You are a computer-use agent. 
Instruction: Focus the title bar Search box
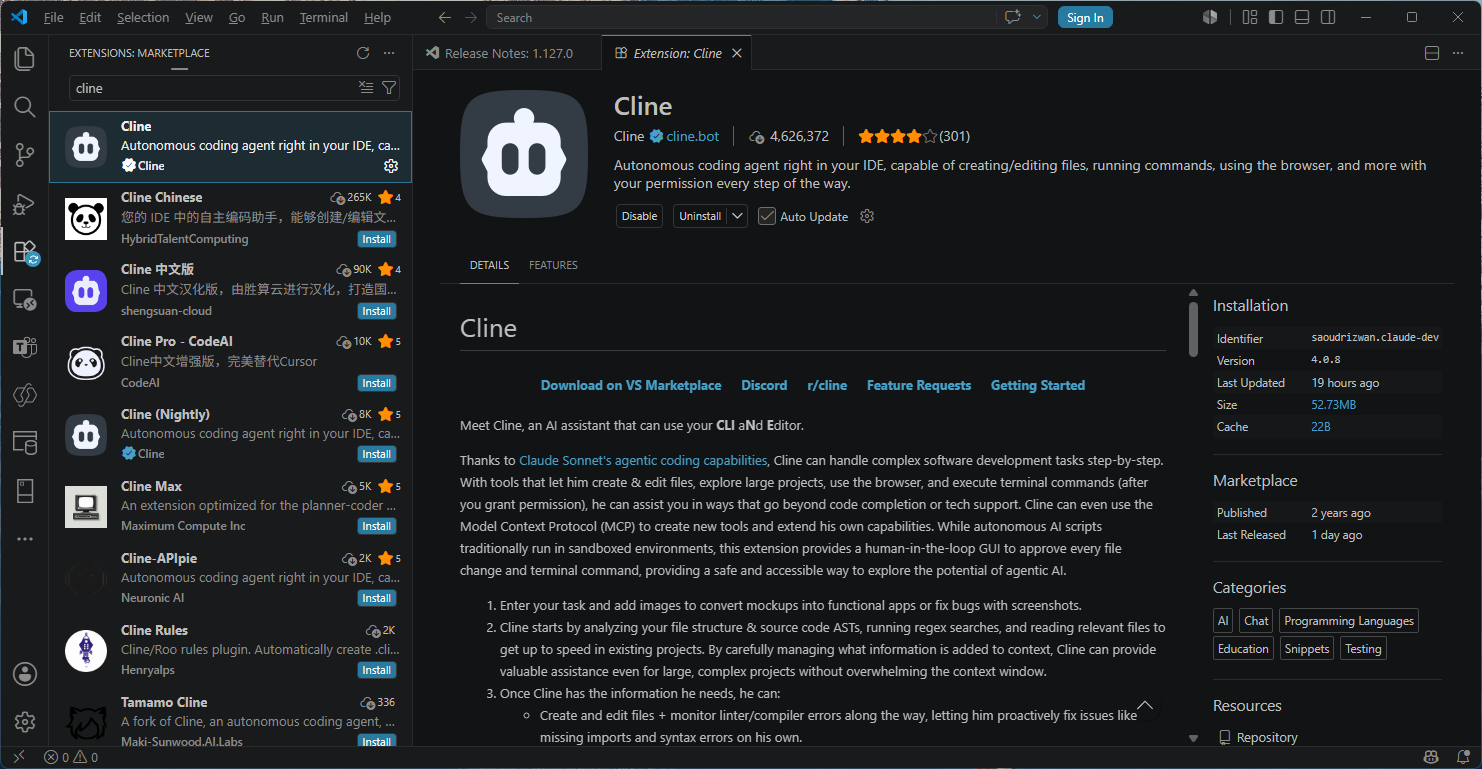(741, 17)
